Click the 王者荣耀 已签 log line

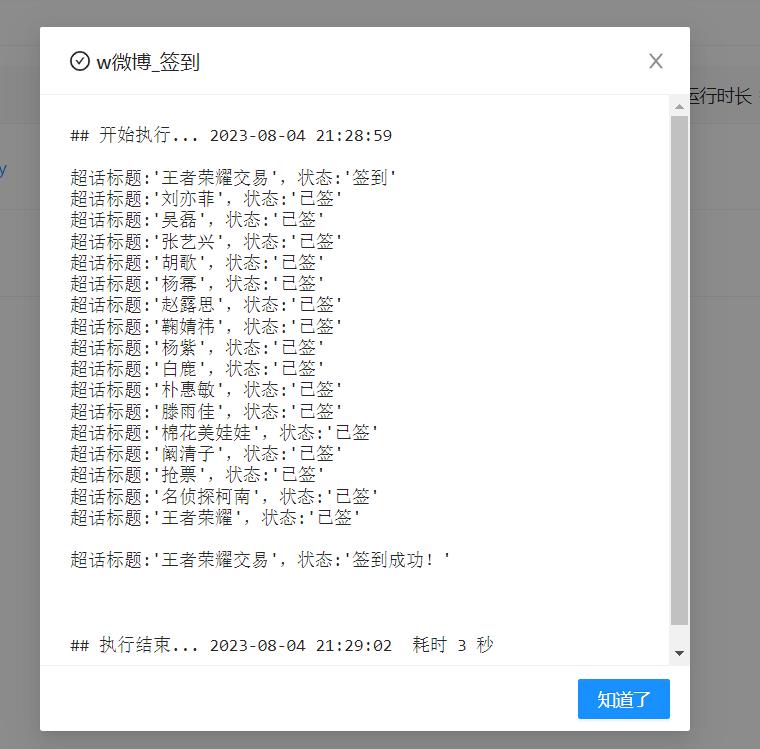point(215,518)
